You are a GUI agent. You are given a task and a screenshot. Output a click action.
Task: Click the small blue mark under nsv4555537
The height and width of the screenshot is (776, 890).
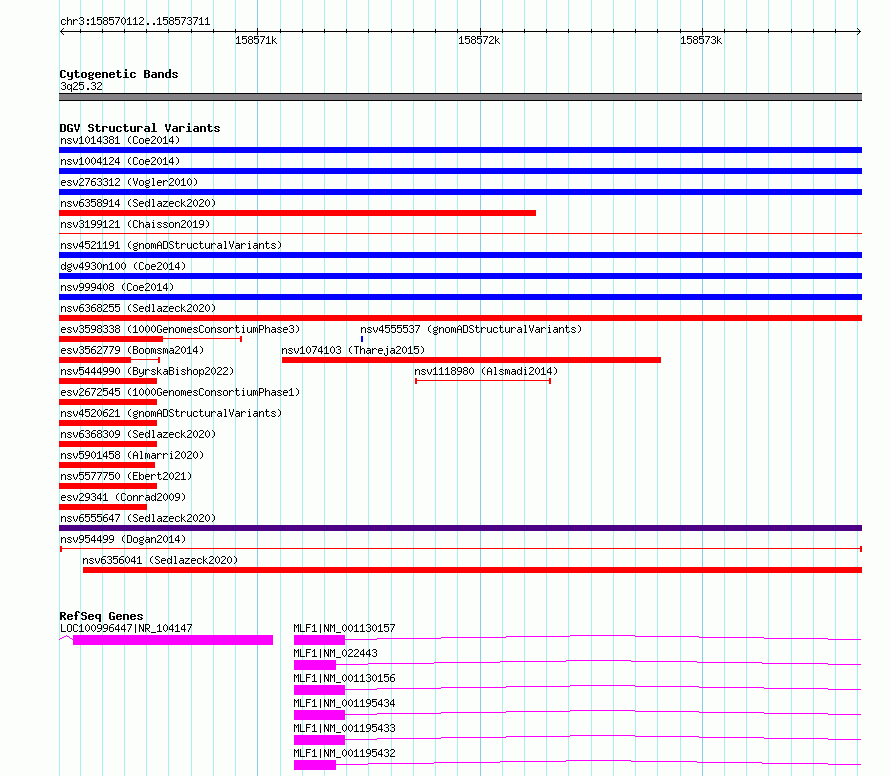[x=362, y=339]
